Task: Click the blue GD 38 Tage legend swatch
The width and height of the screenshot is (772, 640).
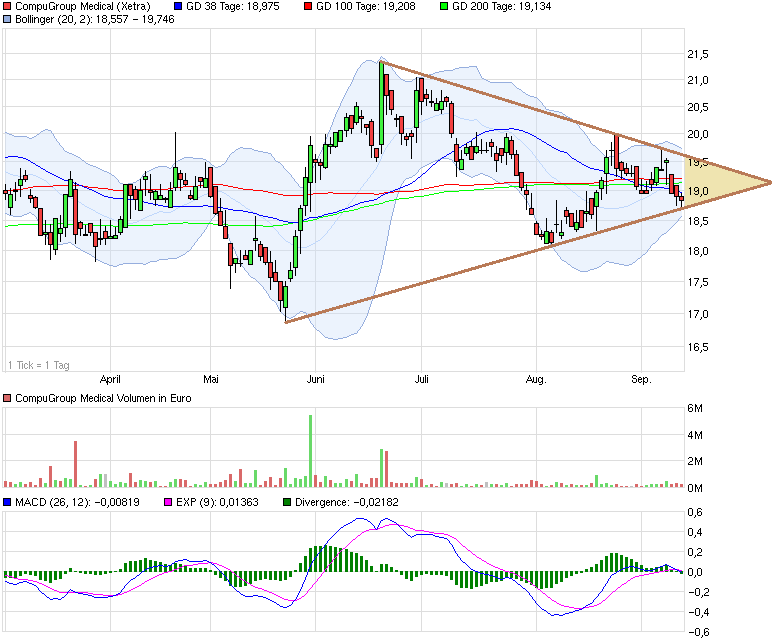Action: [178, 6]
